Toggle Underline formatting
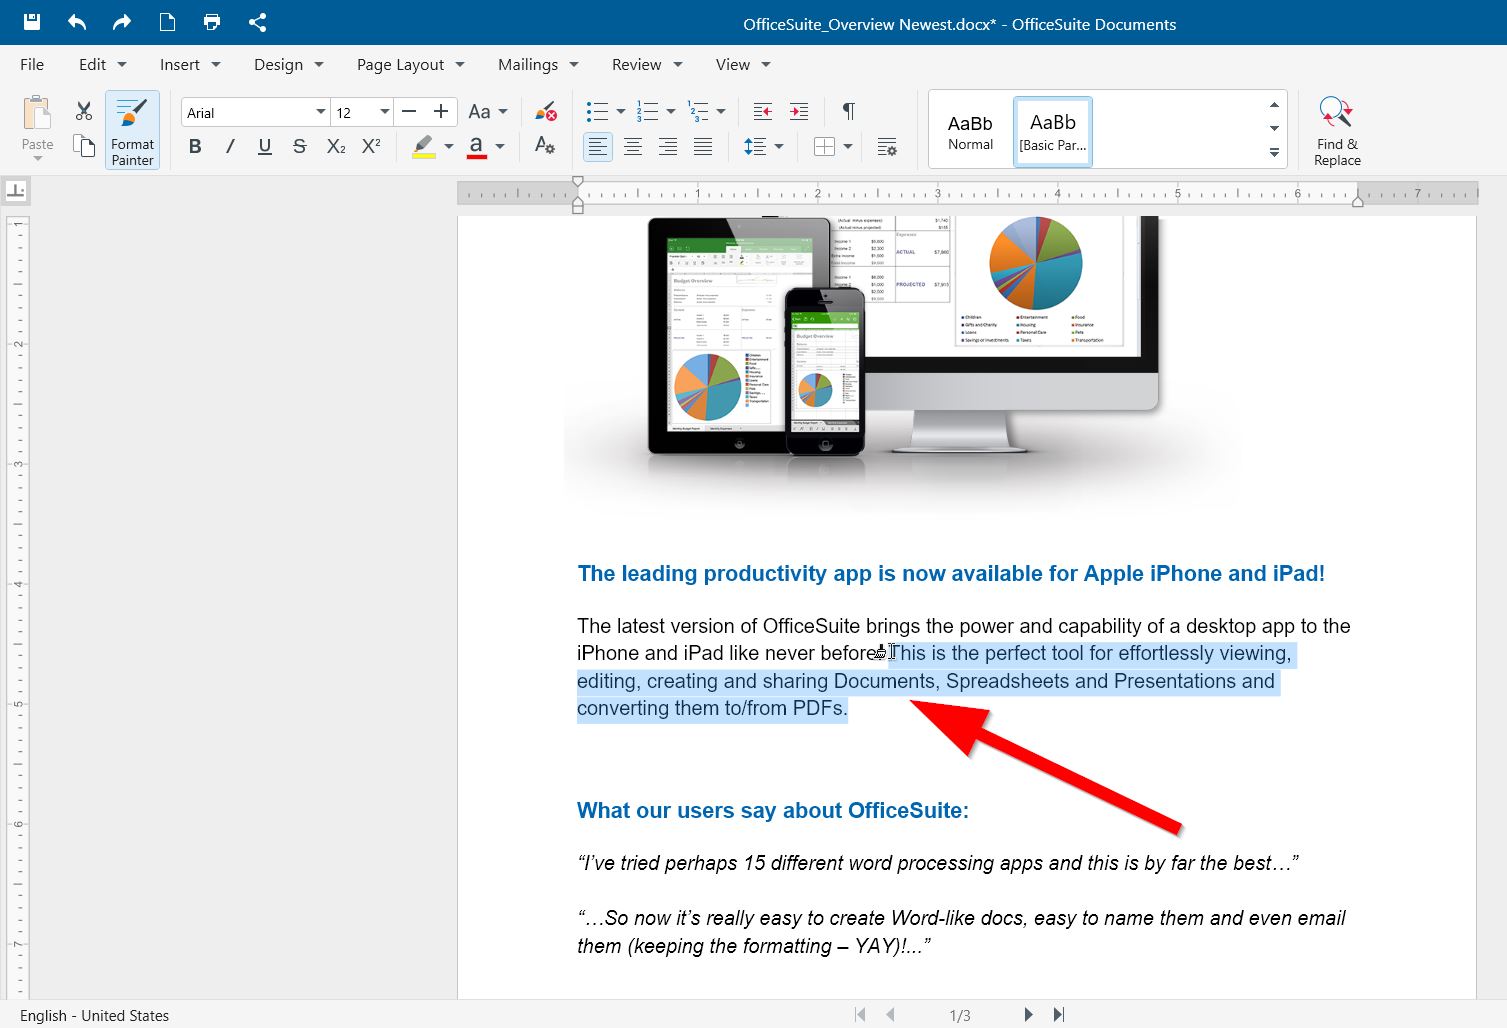The width and height of the screenshot is (1507, 1028). point(265,147)
